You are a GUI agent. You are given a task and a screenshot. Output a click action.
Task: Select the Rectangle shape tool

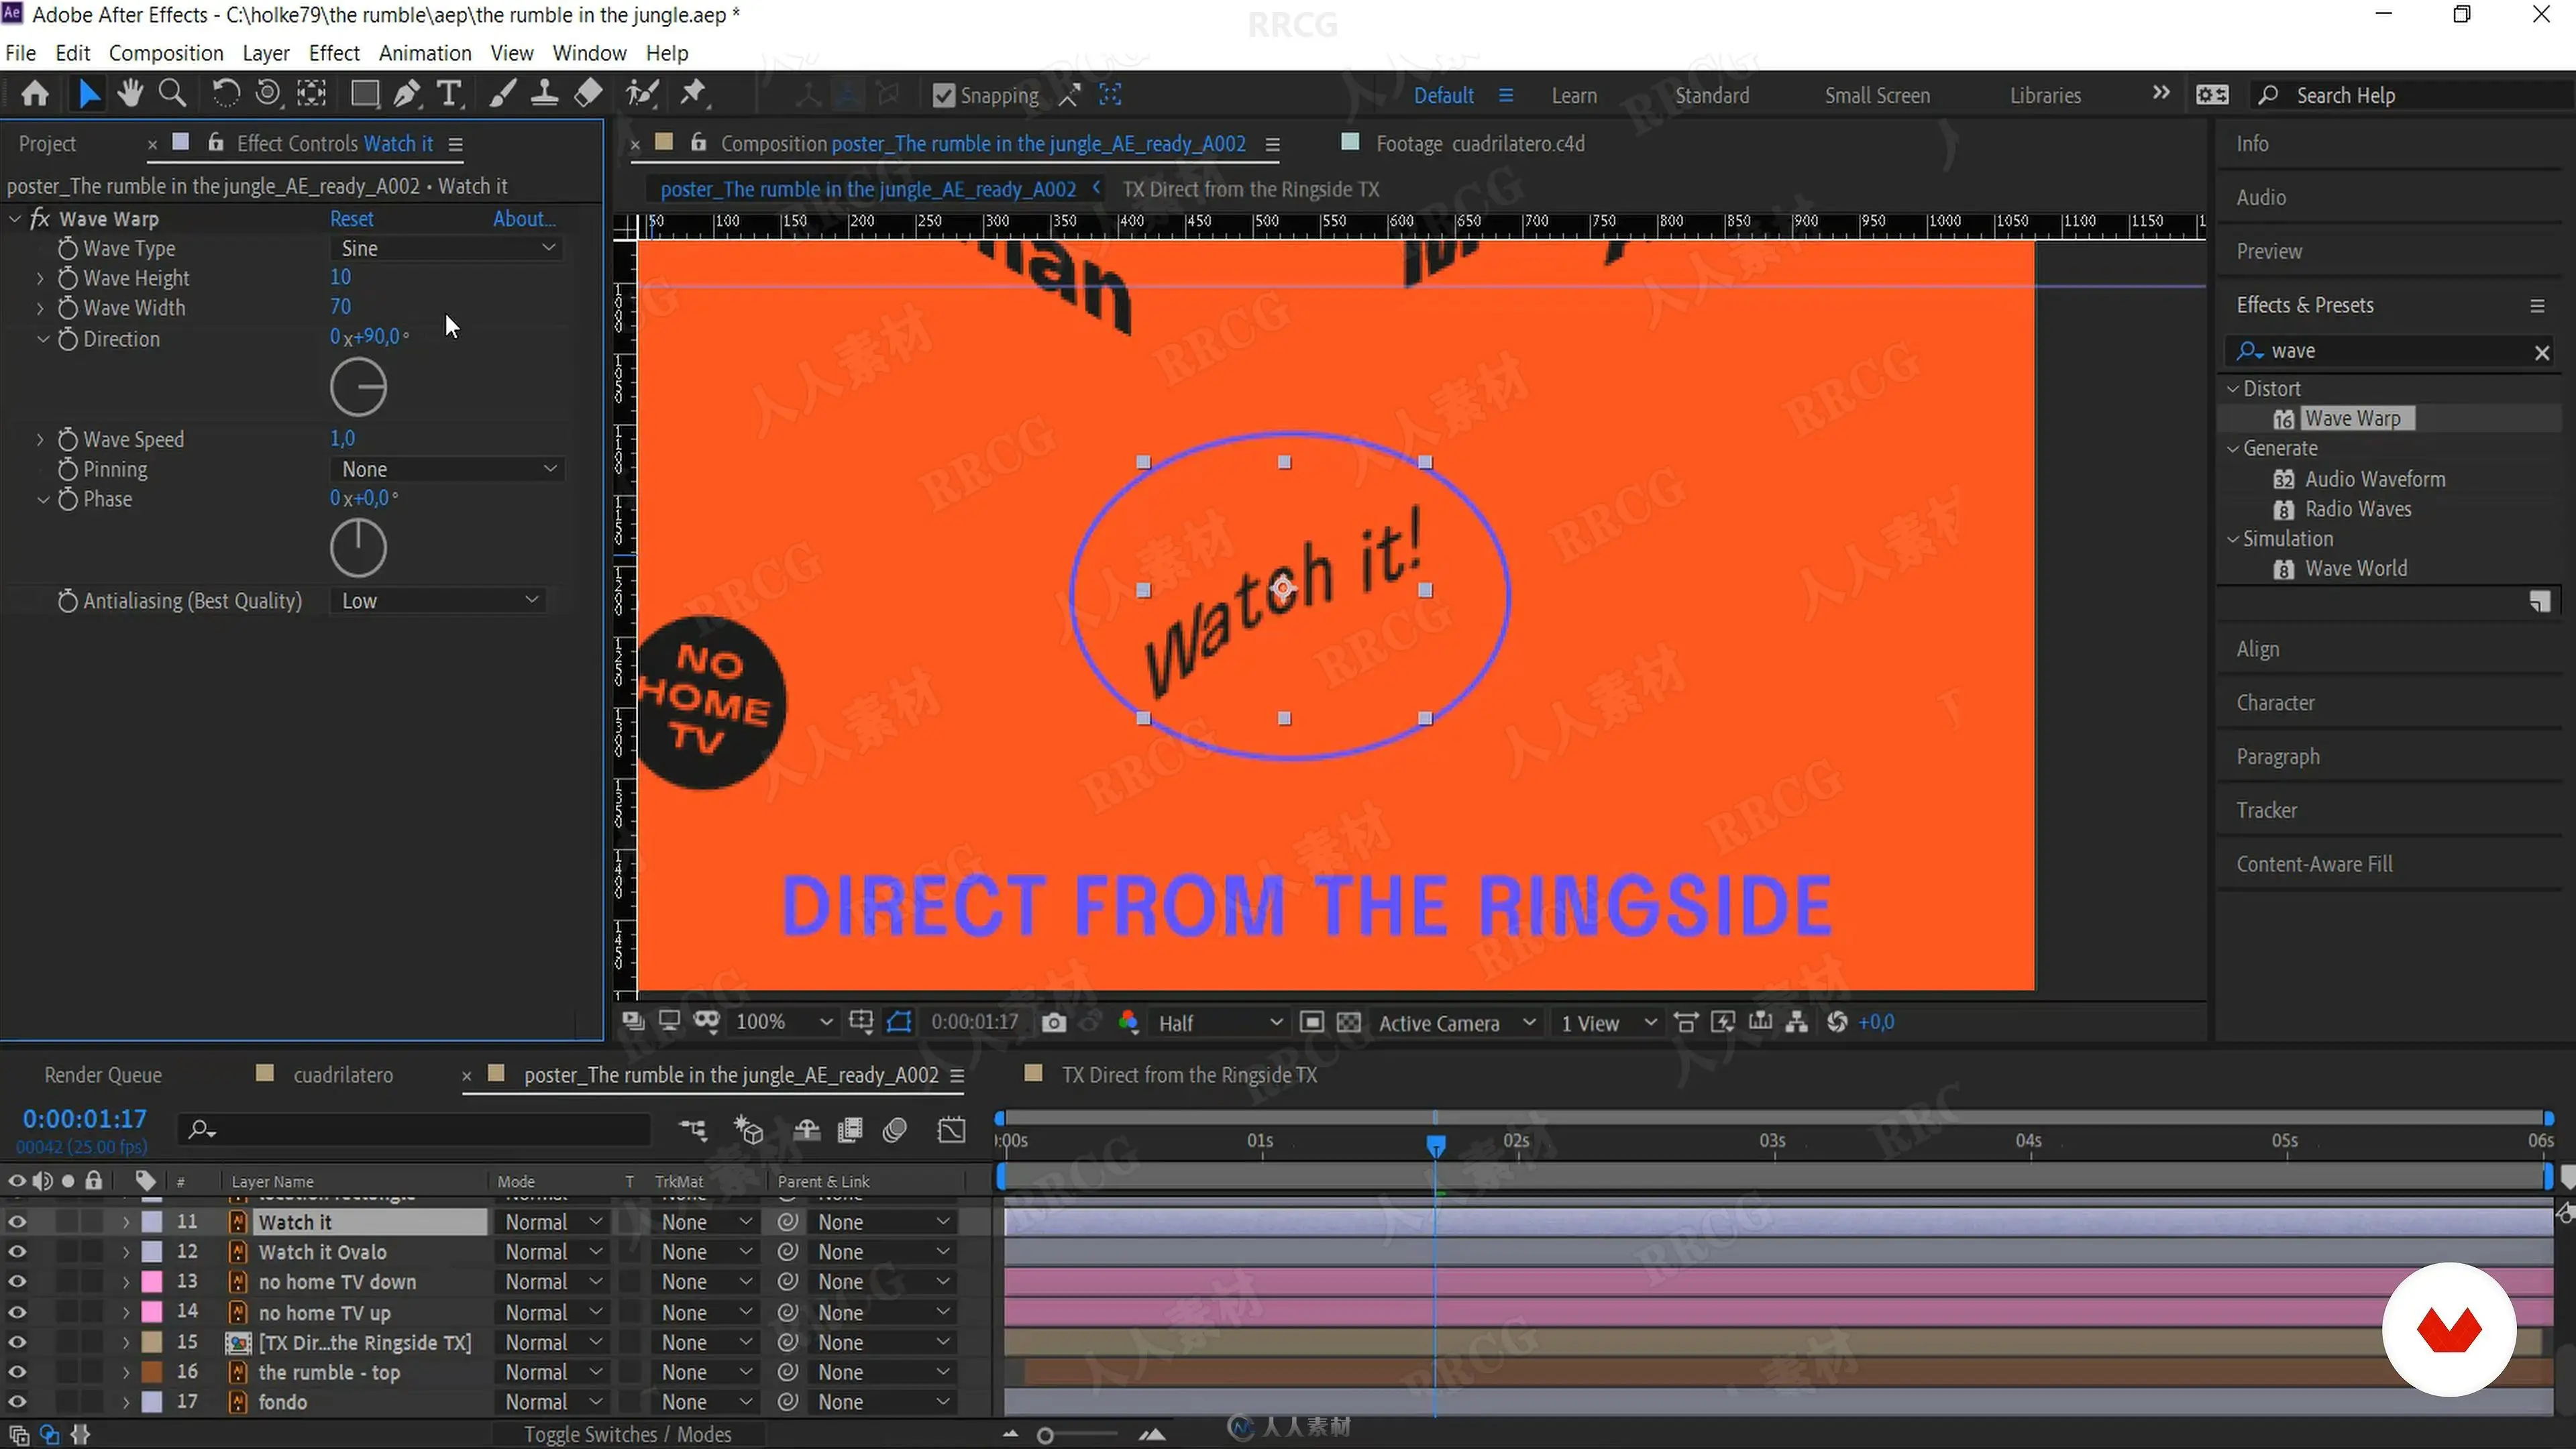[x=364, y=94]
